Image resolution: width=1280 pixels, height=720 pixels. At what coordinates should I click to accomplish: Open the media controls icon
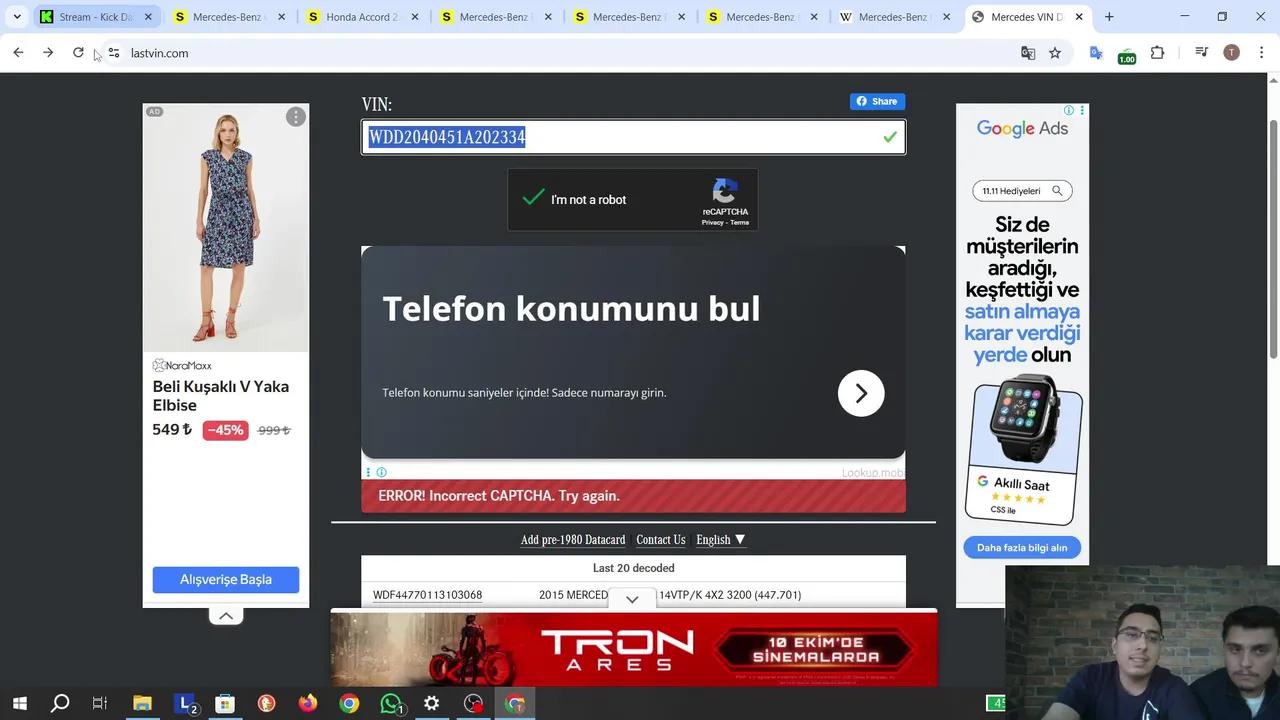(1202, 53)
